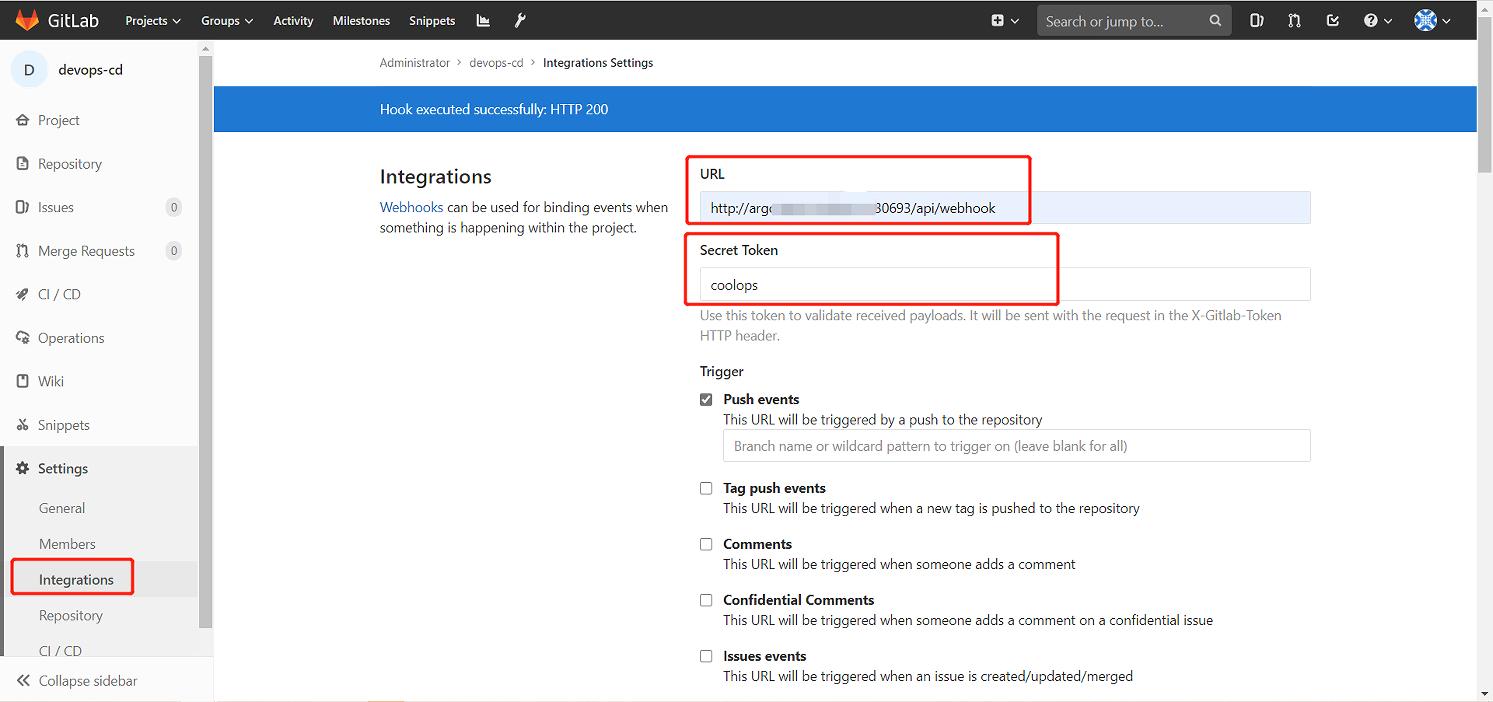The height and width of the screenshot is (702, 1493).
Task: Open the Admin area wrench icon
Action: pyautogui.click(x=520, y=20)
